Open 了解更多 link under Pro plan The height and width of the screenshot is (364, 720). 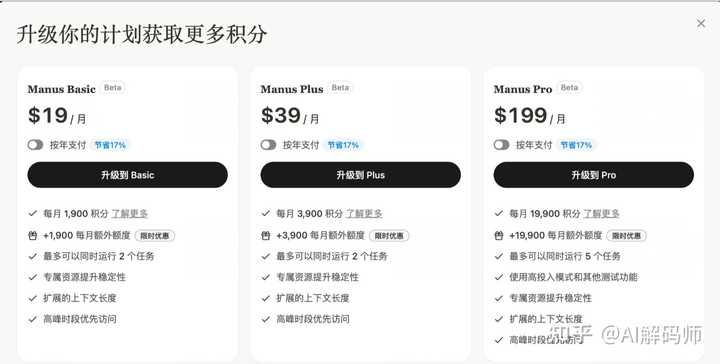601,214
